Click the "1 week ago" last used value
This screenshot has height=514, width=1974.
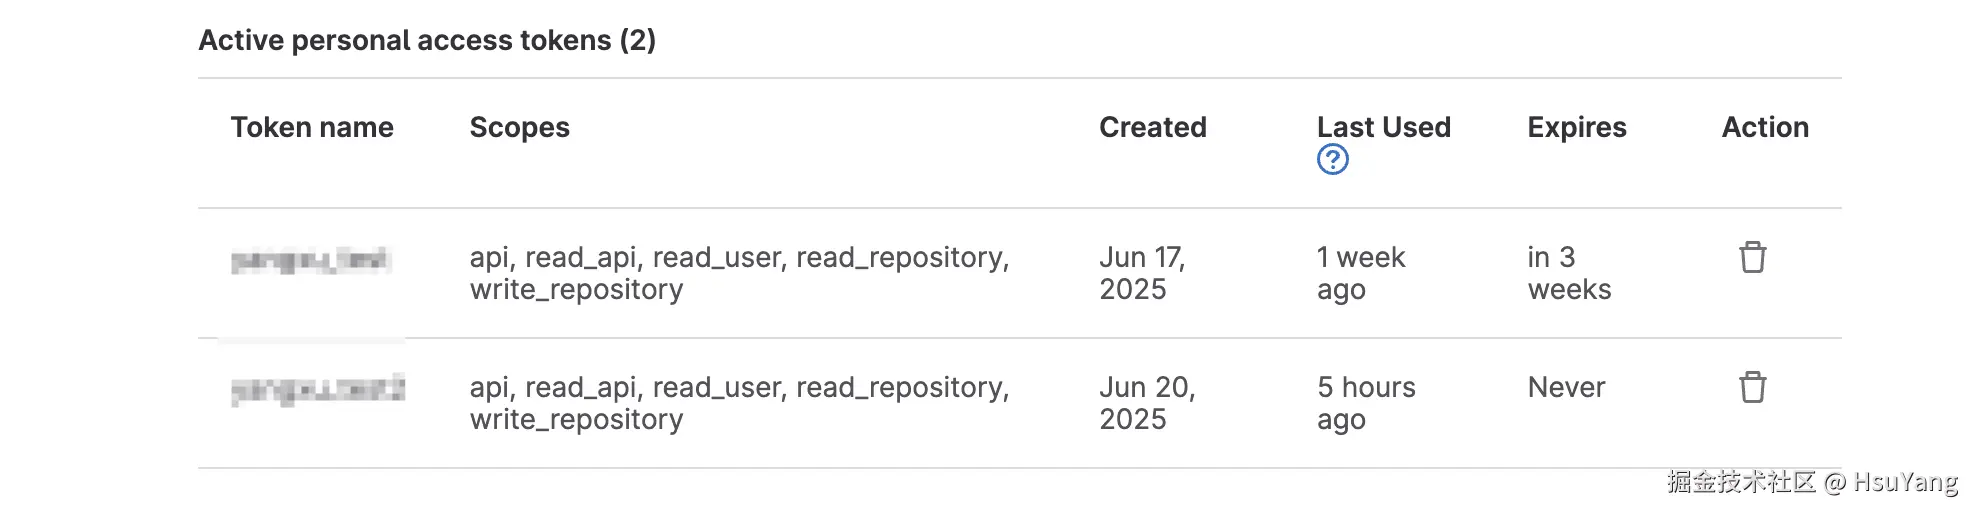point(1360,273)
